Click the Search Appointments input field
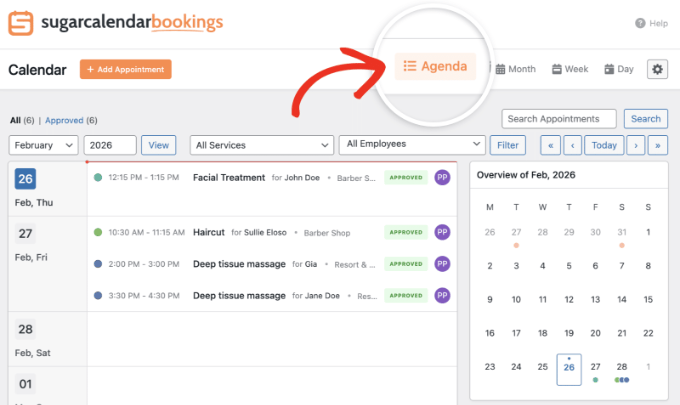This screenshot has width=680, height=405. (x=558, y=119)
